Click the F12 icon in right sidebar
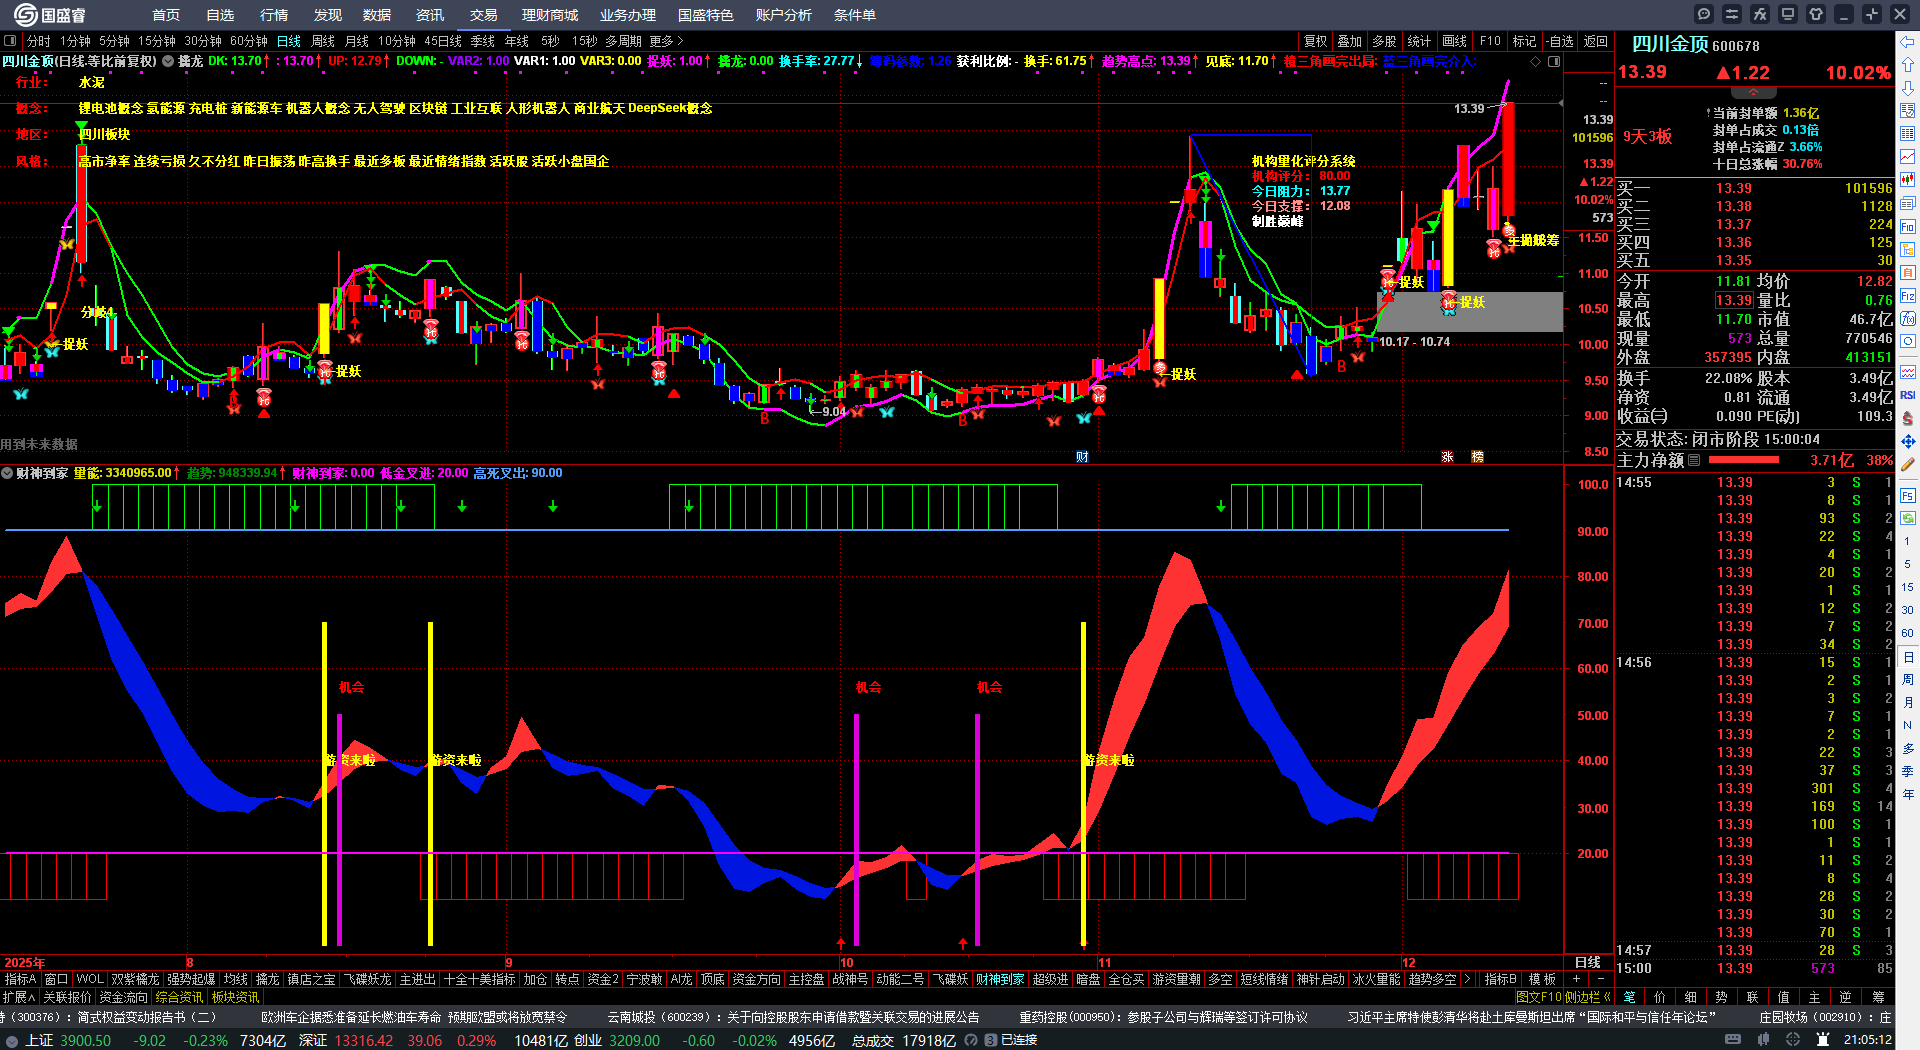Screen dimensions: 1920x1050 [x=1908, y=296]
